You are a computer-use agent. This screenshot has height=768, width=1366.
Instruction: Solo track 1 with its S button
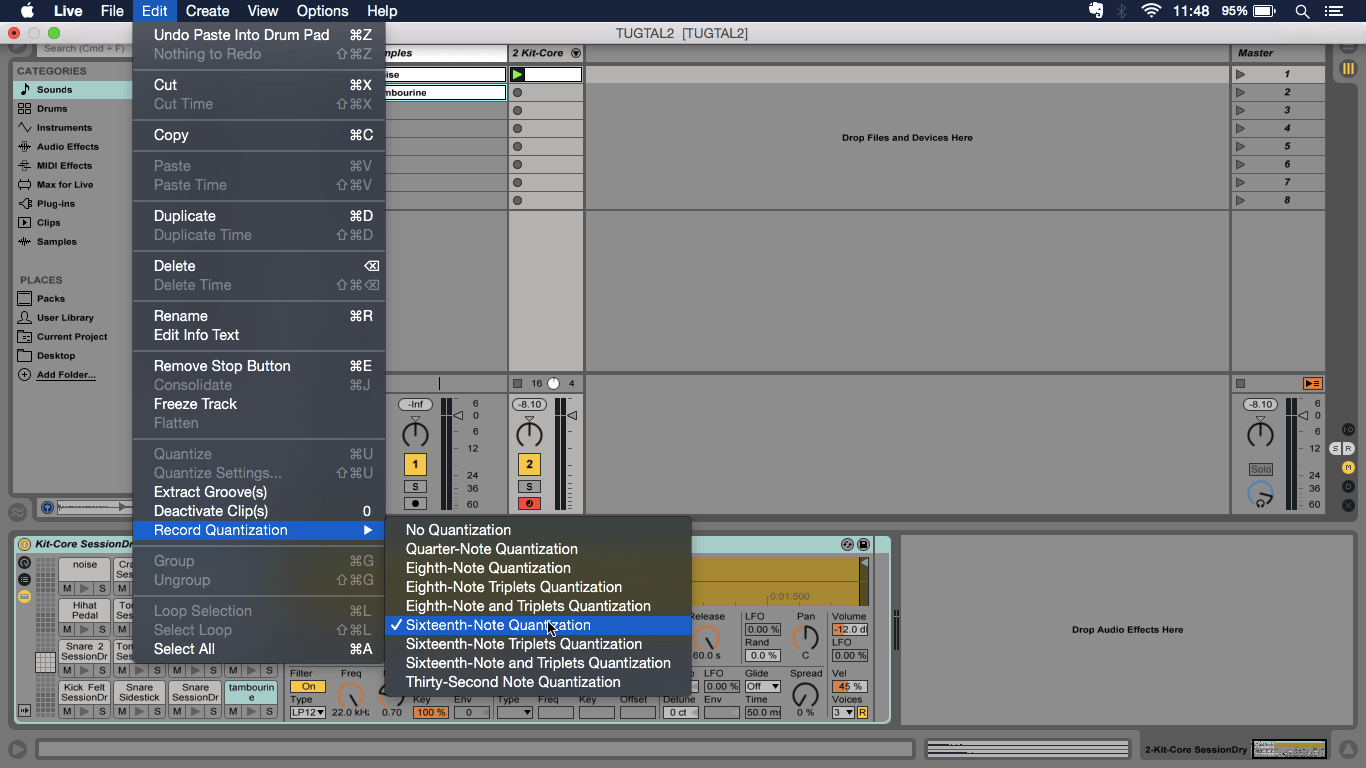point(416,487)
